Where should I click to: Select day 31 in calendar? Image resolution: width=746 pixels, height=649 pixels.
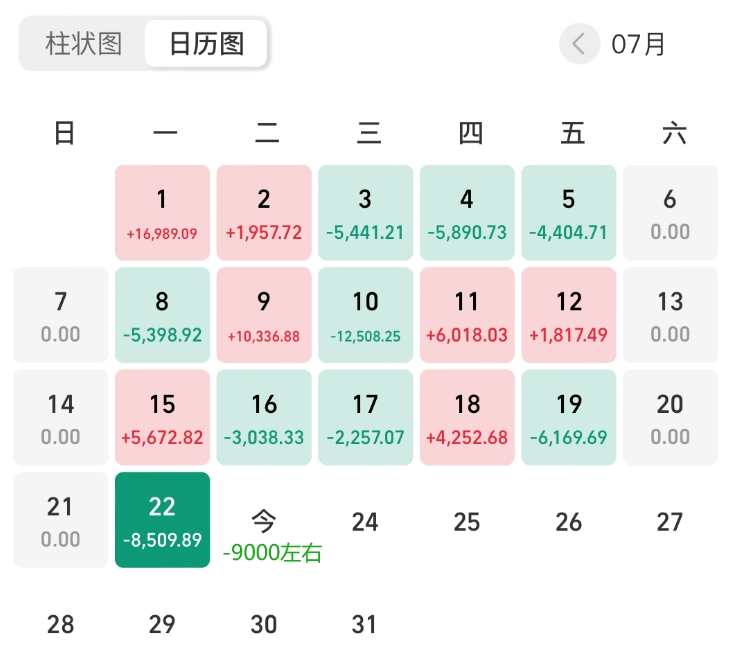364,624
